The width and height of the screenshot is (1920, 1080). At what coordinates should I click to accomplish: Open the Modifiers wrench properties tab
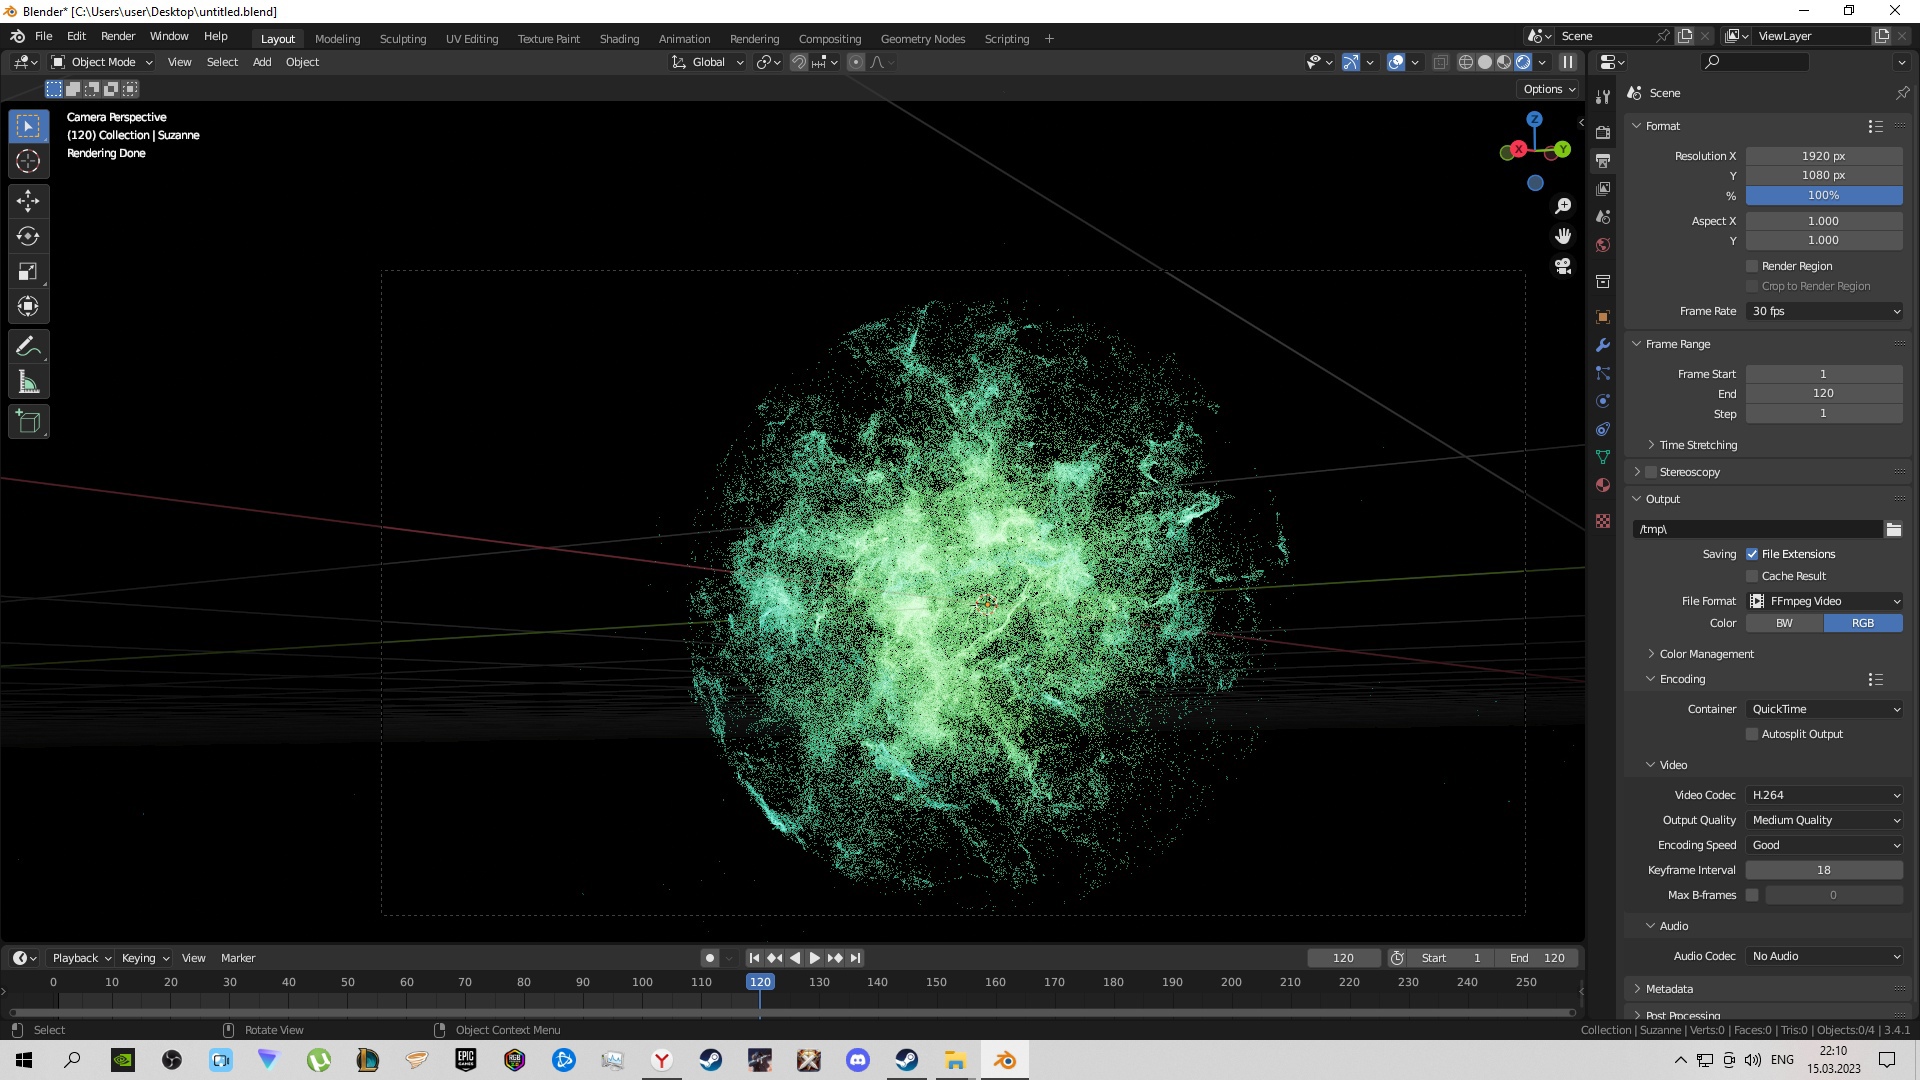(1603, 345)
